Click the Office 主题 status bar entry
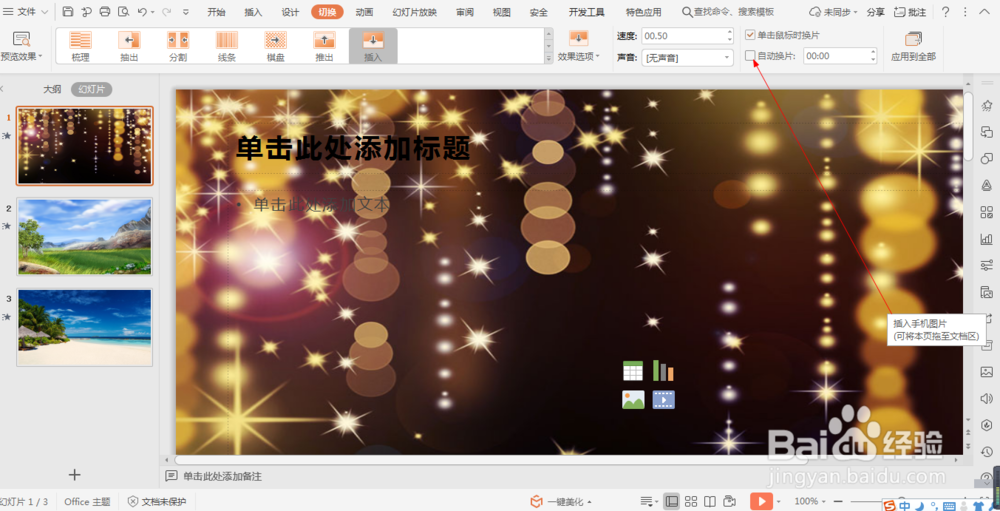 coord(87,501)
